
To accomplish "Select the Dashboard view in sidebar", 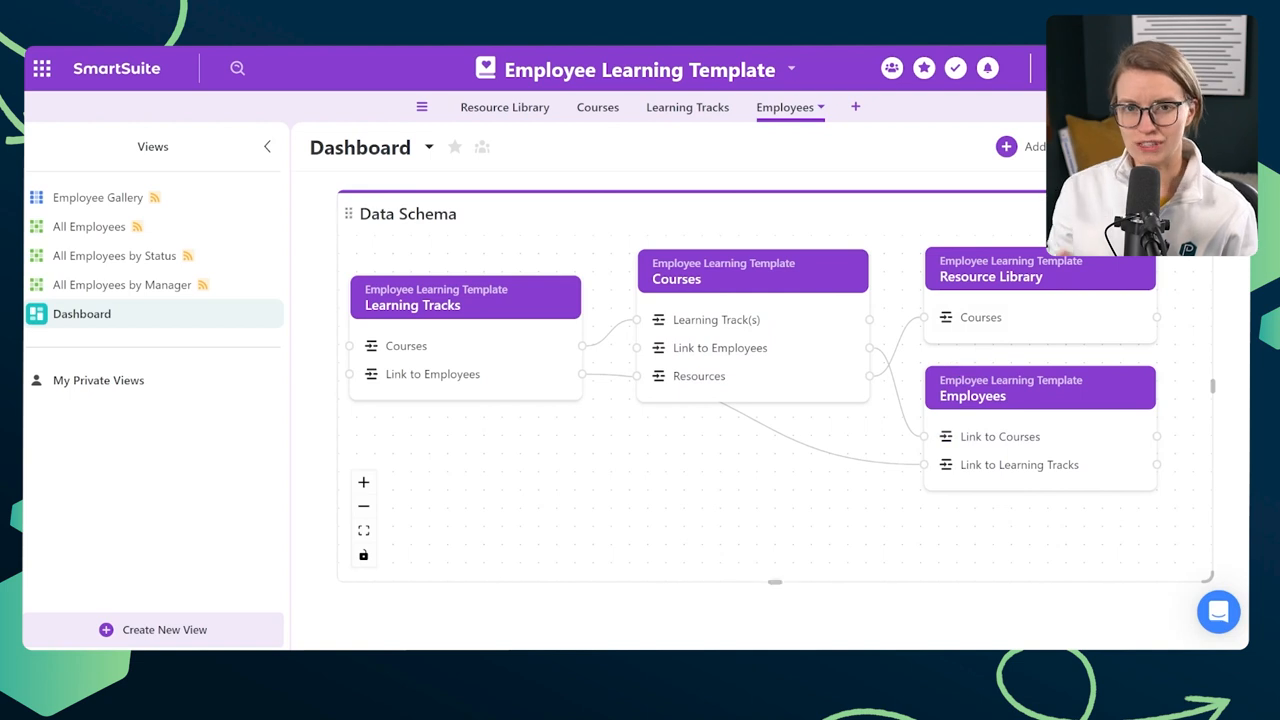I will pyautogui.click(x=154, y=314).
